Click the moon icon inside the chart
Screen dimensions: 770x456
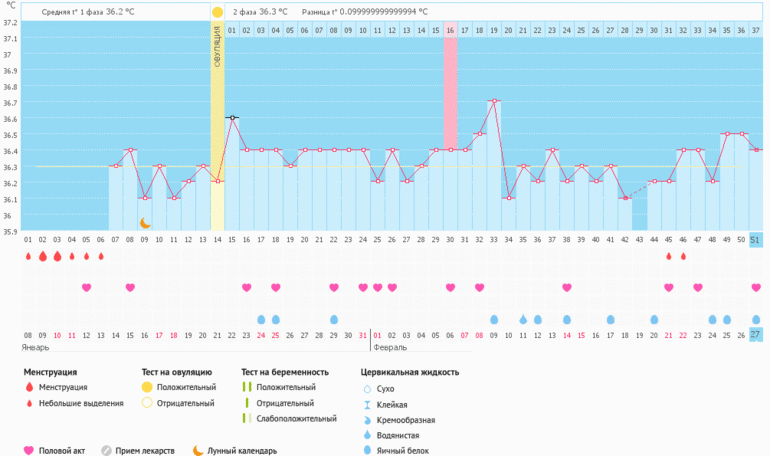coord(144,223)
